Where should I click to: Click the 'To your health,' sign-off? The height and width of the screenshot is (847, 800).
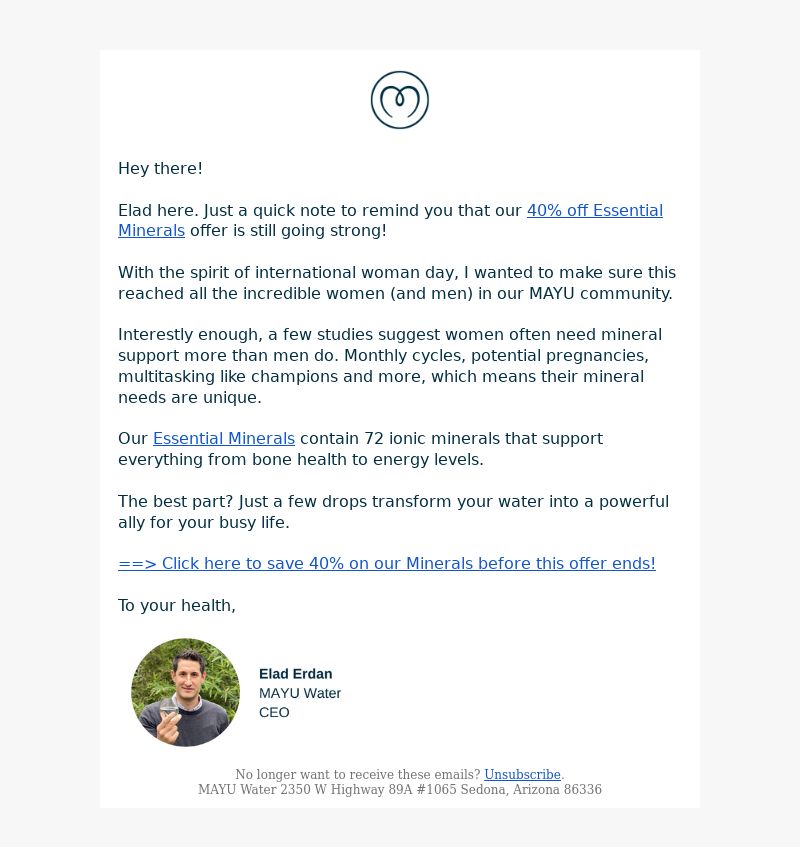177,606
